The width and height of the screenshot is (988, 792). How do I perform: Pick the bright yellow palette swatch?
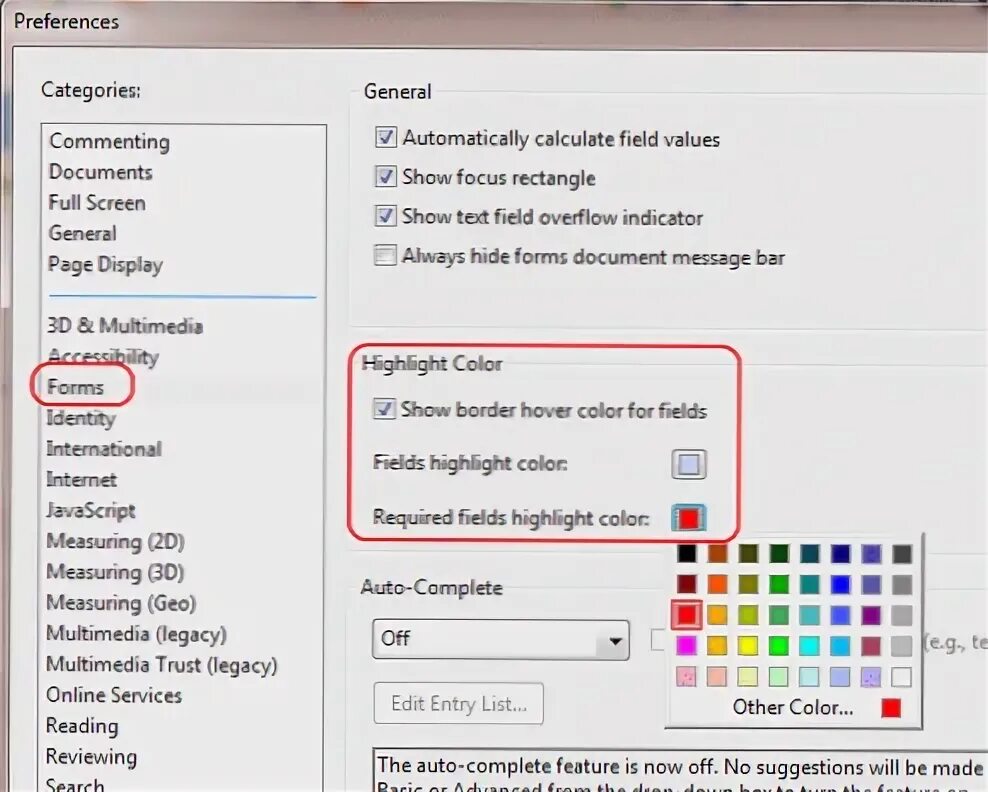pyautogui.click(x=748, y=645)
